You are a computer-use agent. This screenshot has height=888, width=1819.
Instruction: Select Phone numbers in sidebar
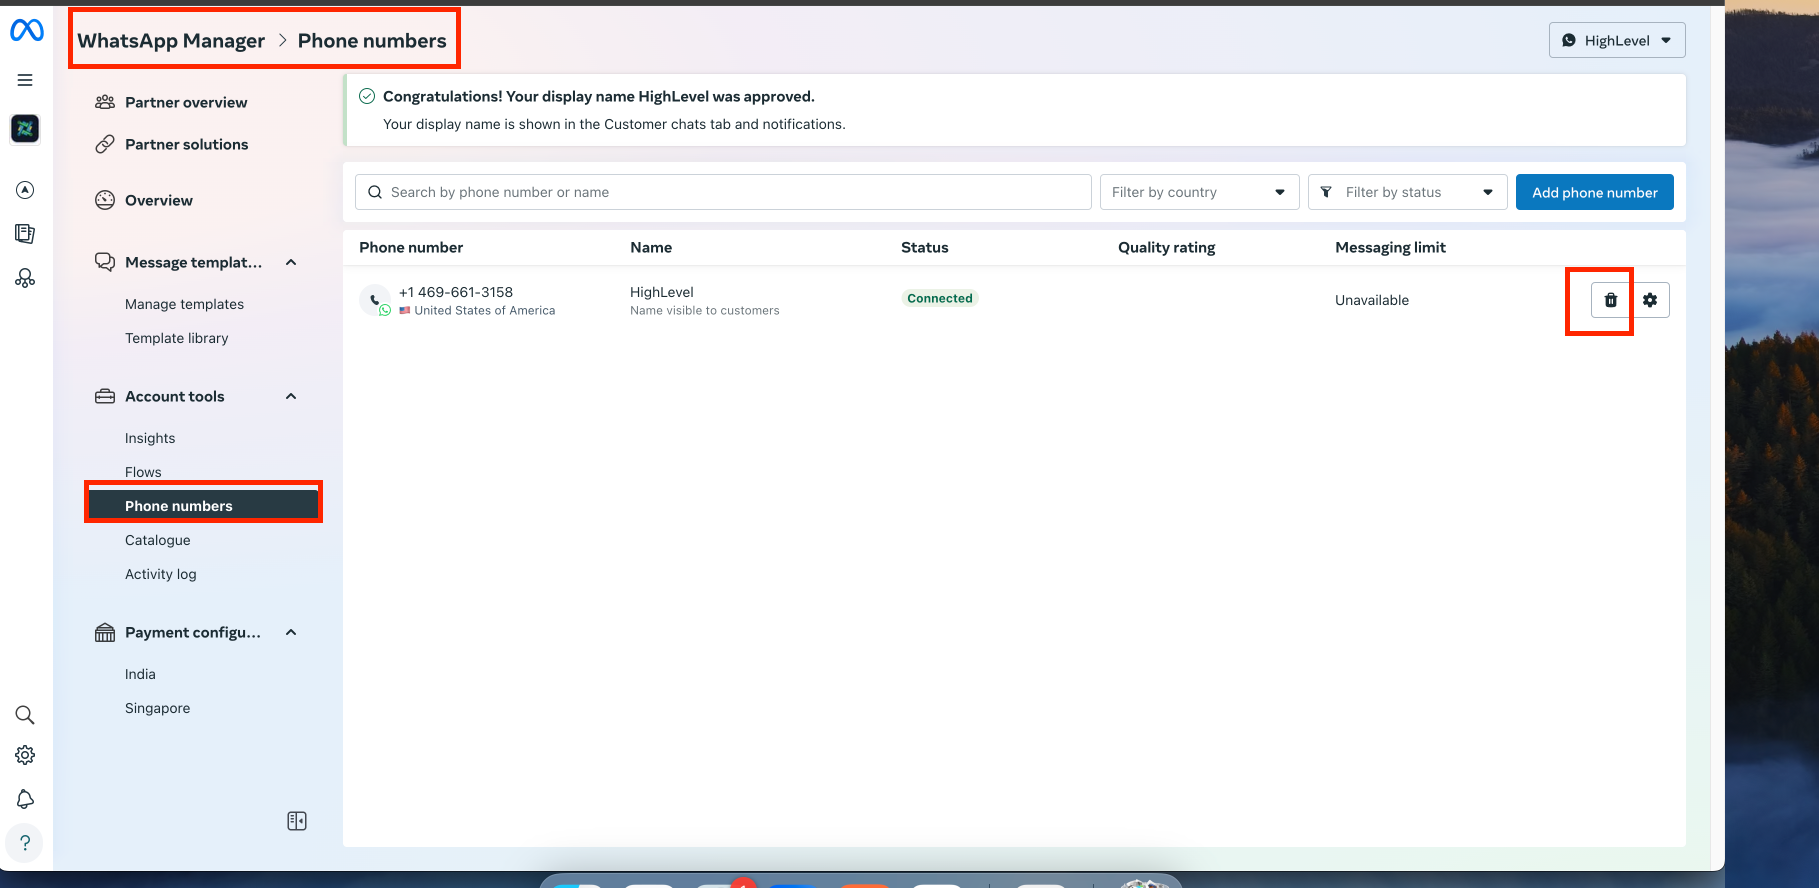203,505
